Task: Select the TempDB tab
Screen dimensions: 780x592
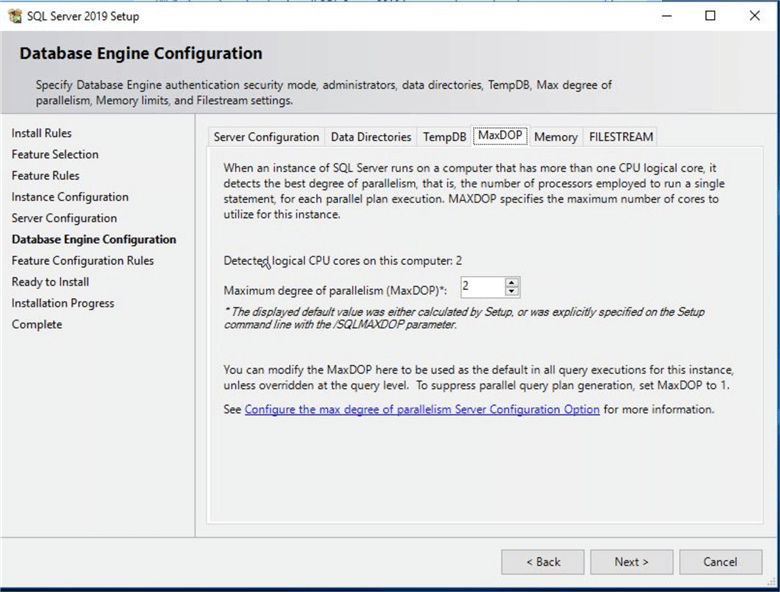Action: [444, 137]
